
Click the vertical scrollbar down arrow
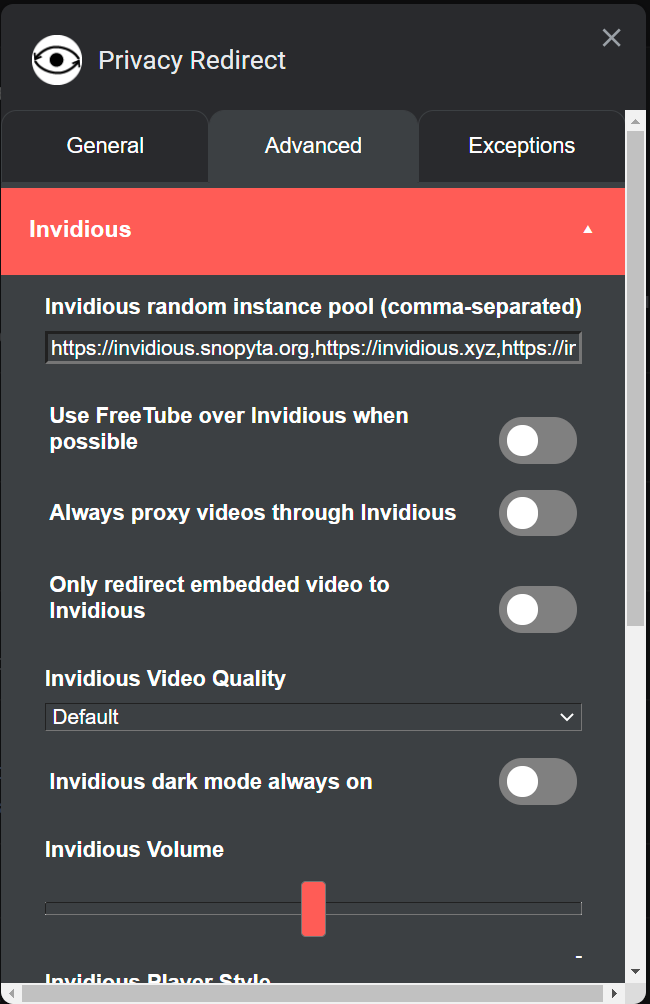(x=635, y=972)
